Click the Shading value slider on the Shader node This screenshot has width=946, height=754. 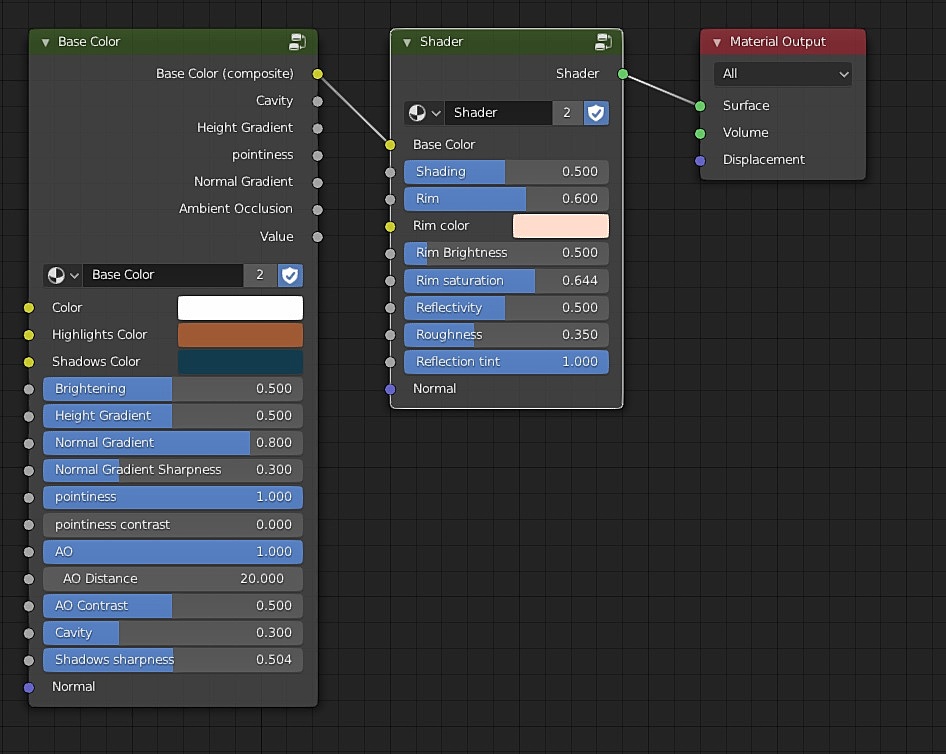pyautogui.click(x=506, y=171)
